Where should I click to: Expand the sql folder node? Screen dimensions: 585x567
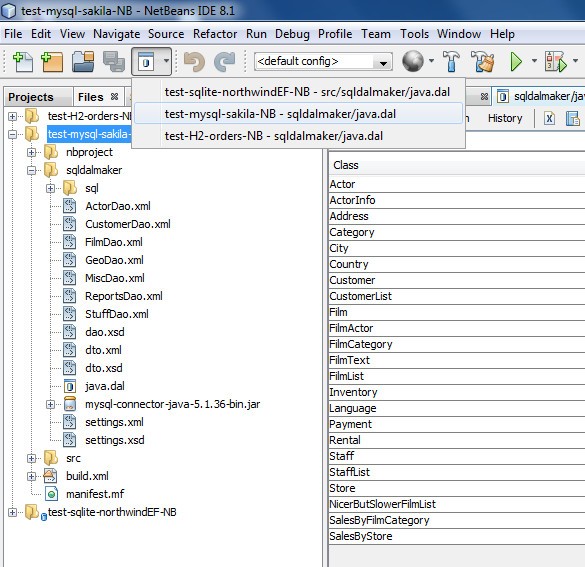(x=51, y=188)
